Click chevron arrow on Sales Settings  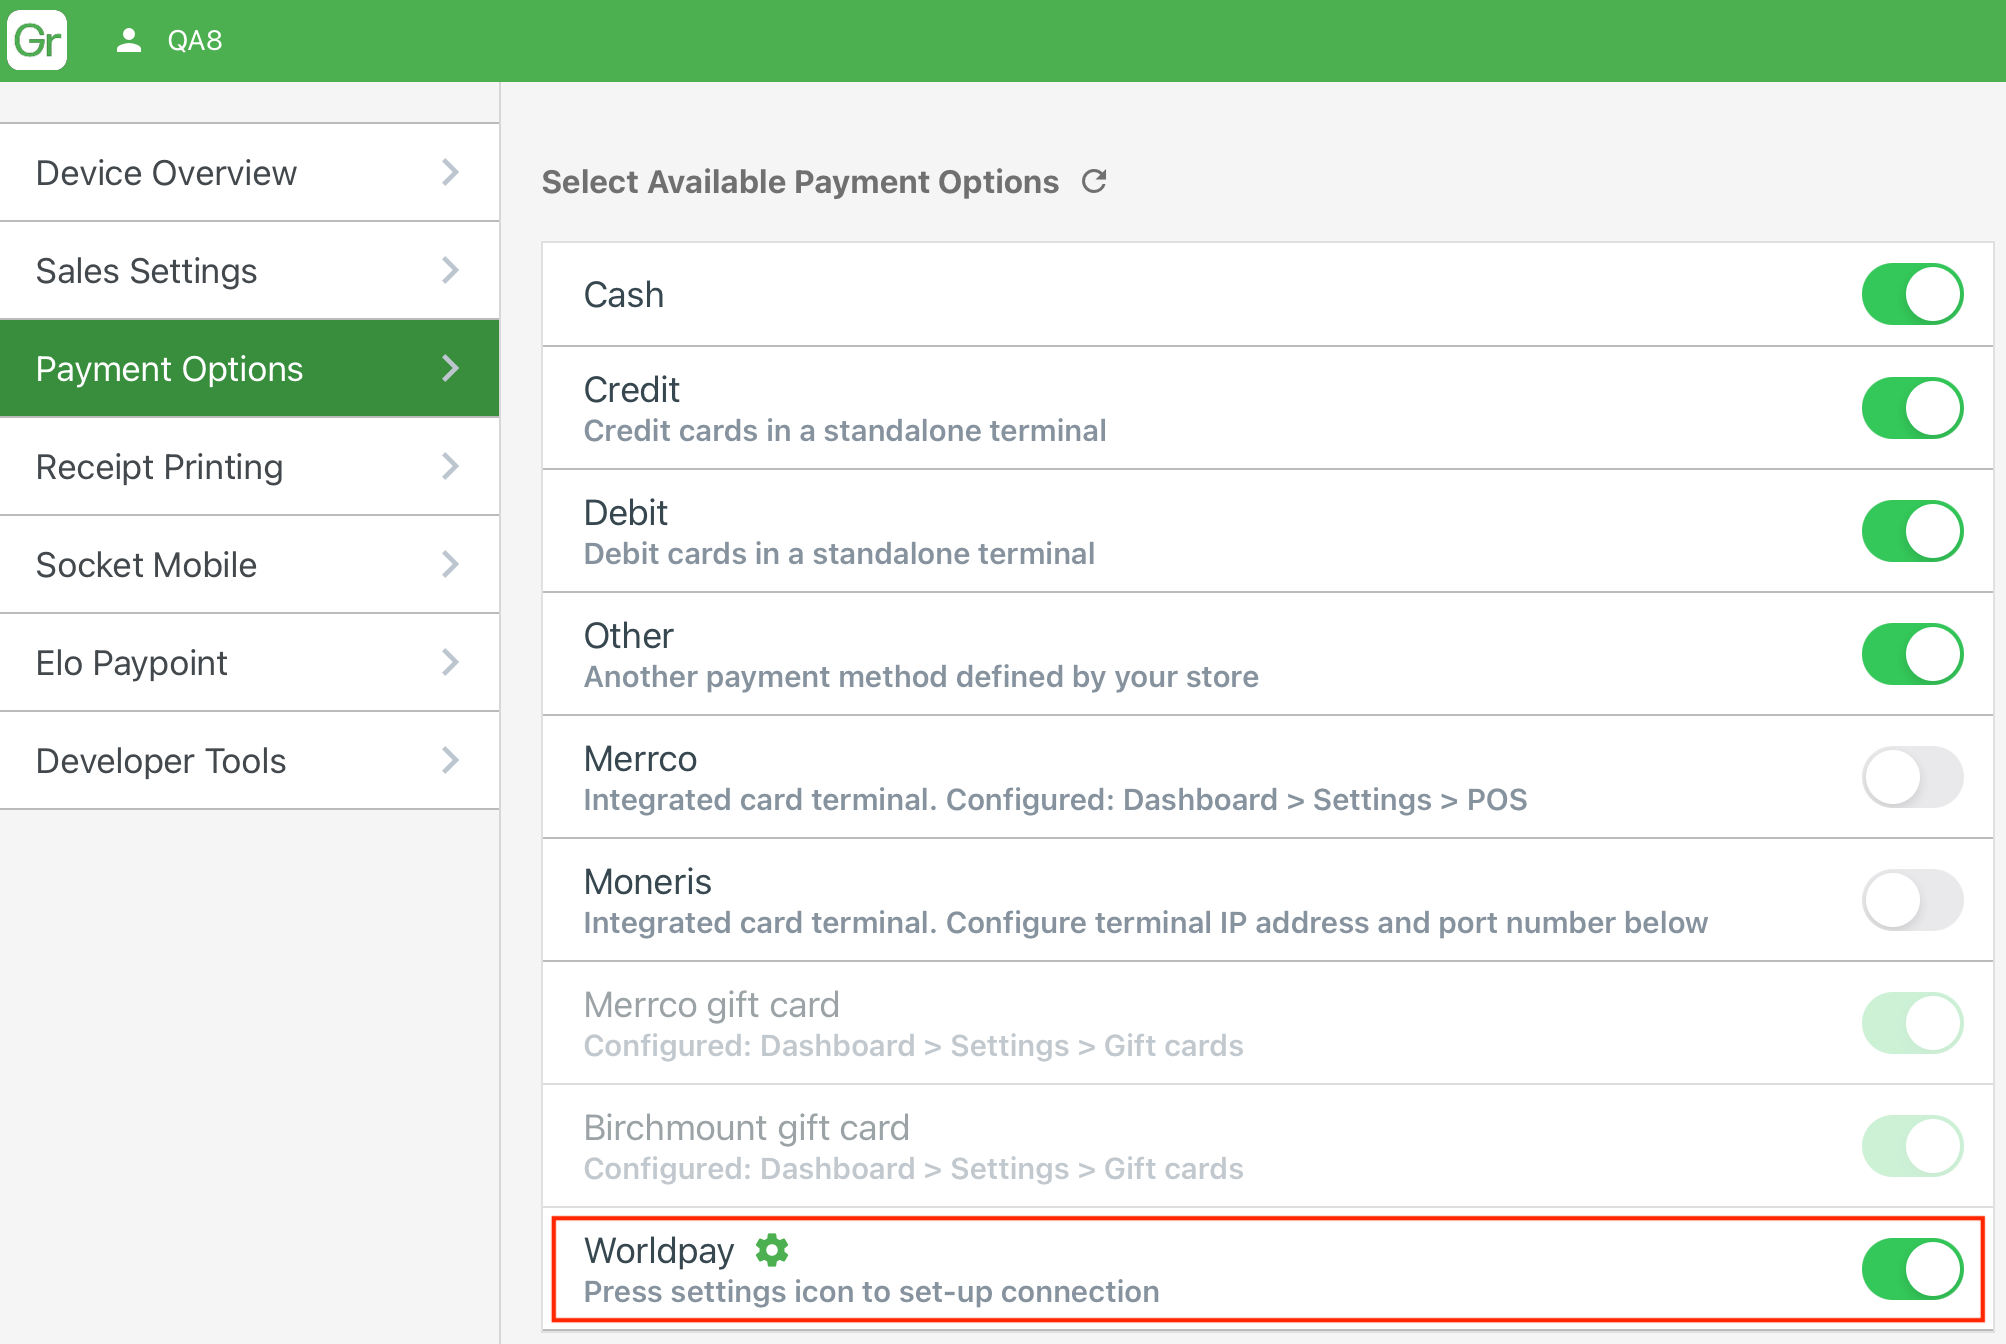click(x=450, y=270)
